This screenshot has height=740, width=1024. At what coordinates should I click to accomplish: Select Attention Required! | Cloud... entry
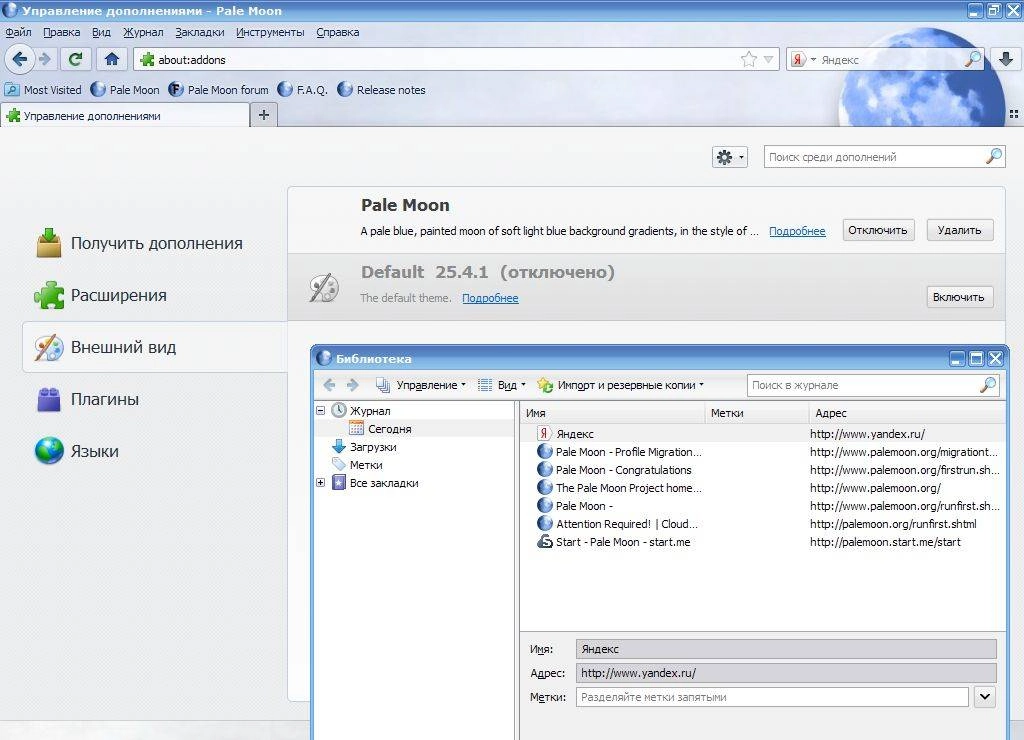(x=763, y=524)
